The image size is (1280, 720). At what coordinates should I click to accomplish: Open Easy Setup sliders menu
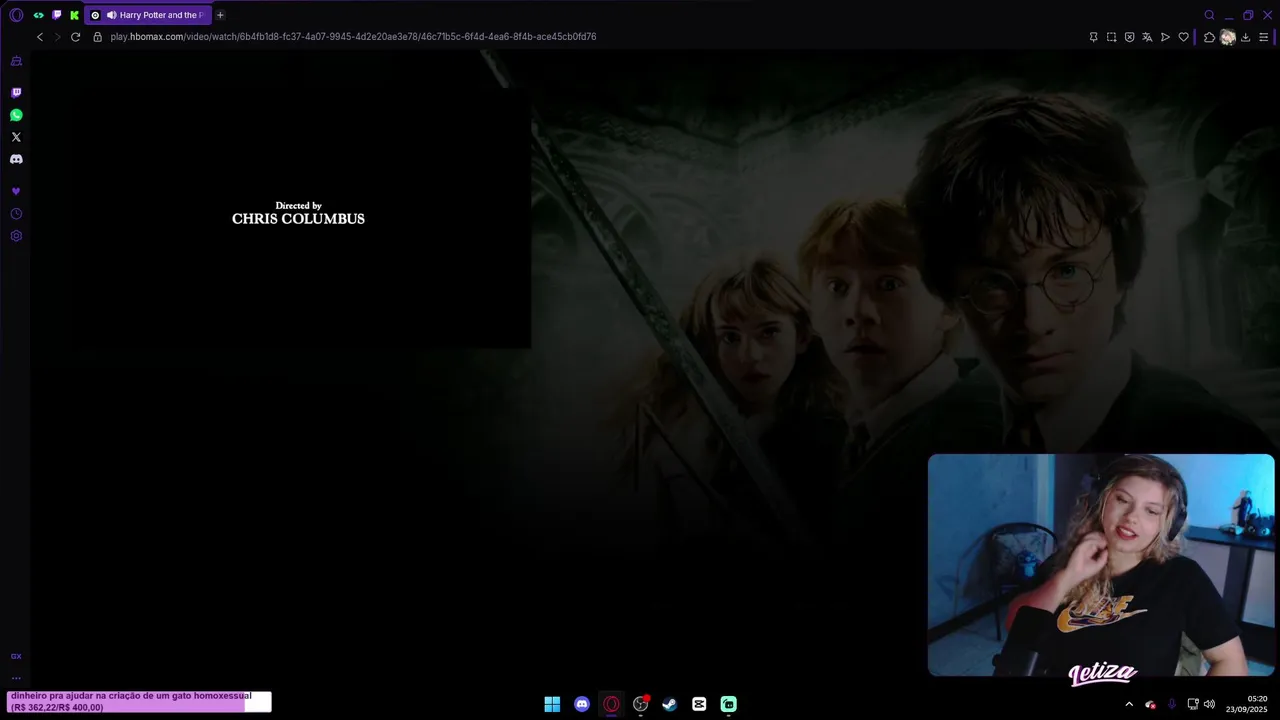(x=1263, y=37)
